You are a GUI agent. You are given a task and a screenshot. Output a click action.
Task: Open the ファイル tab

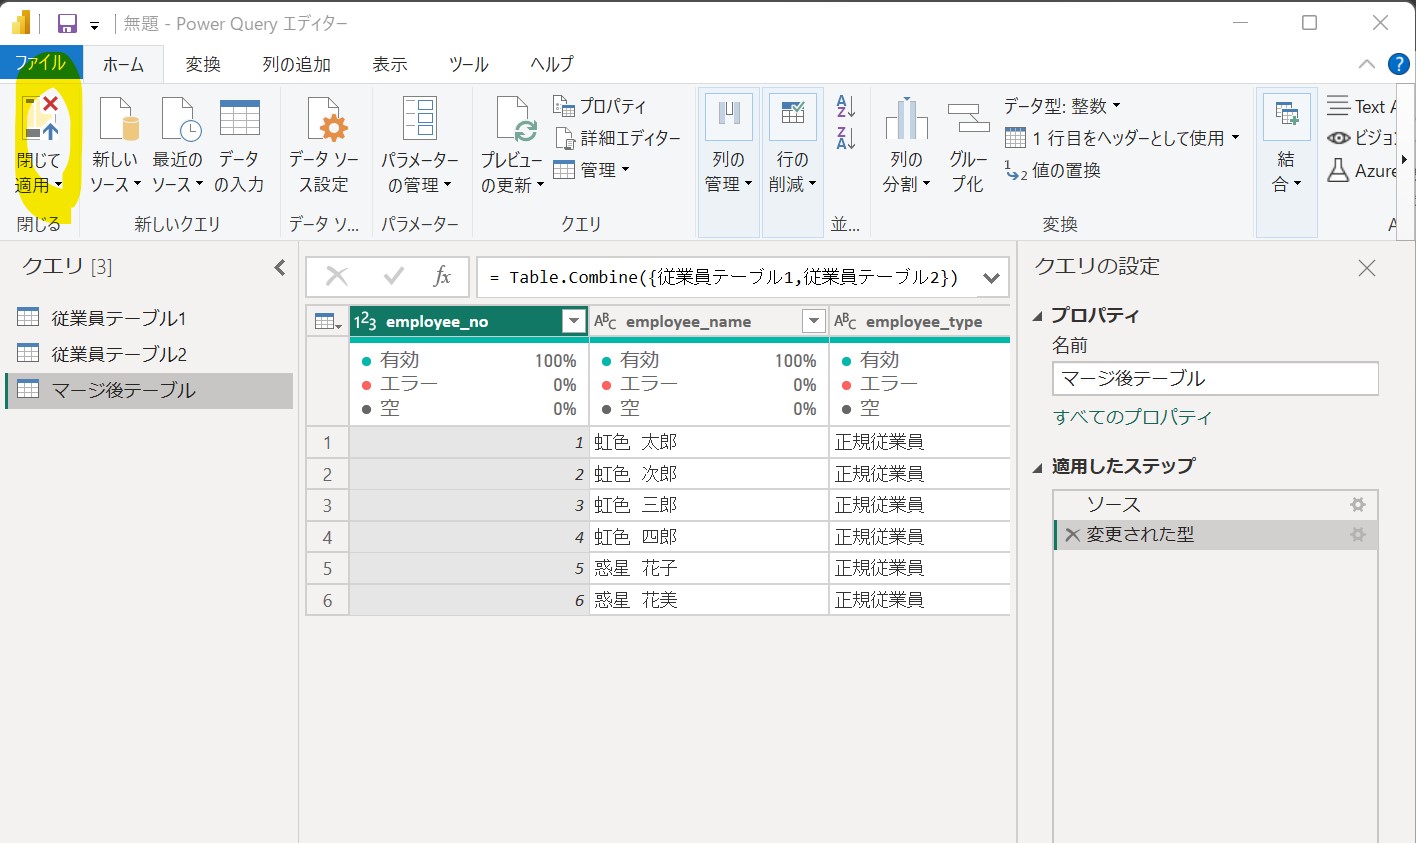pyautogui.click(x=40, y=63)
